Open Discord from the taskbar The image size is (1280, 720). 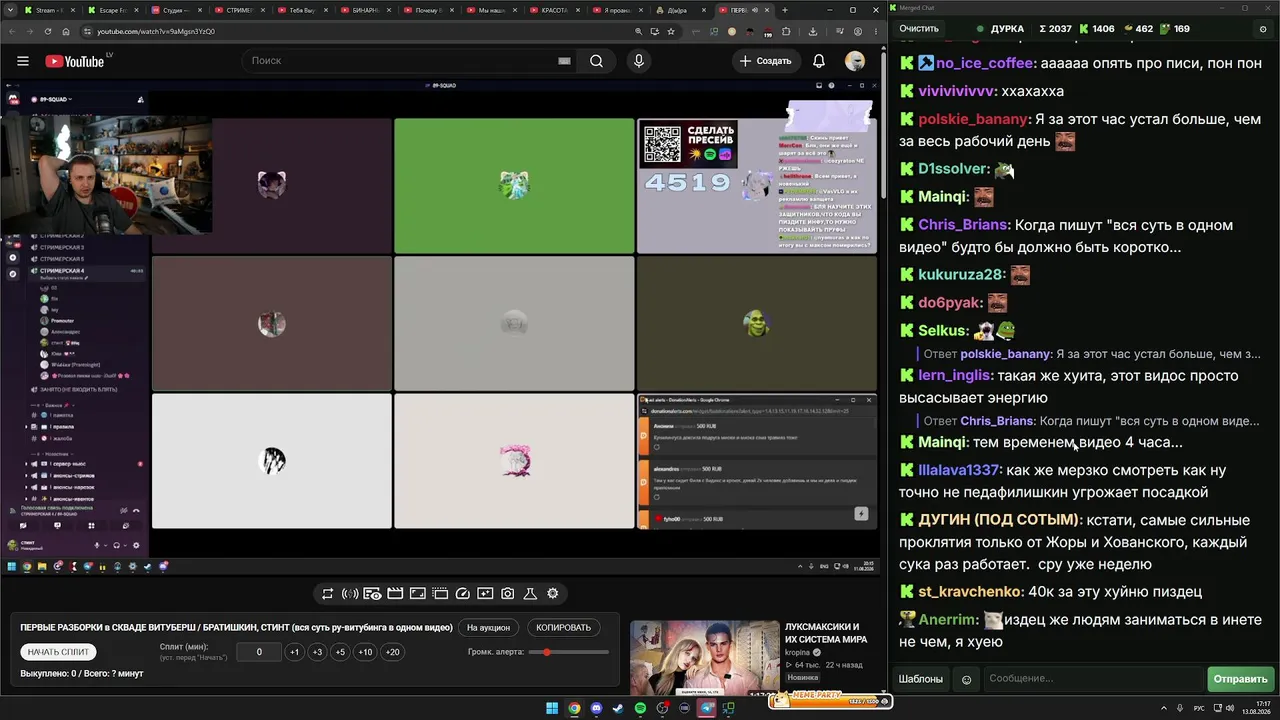[x=596, y=708]
